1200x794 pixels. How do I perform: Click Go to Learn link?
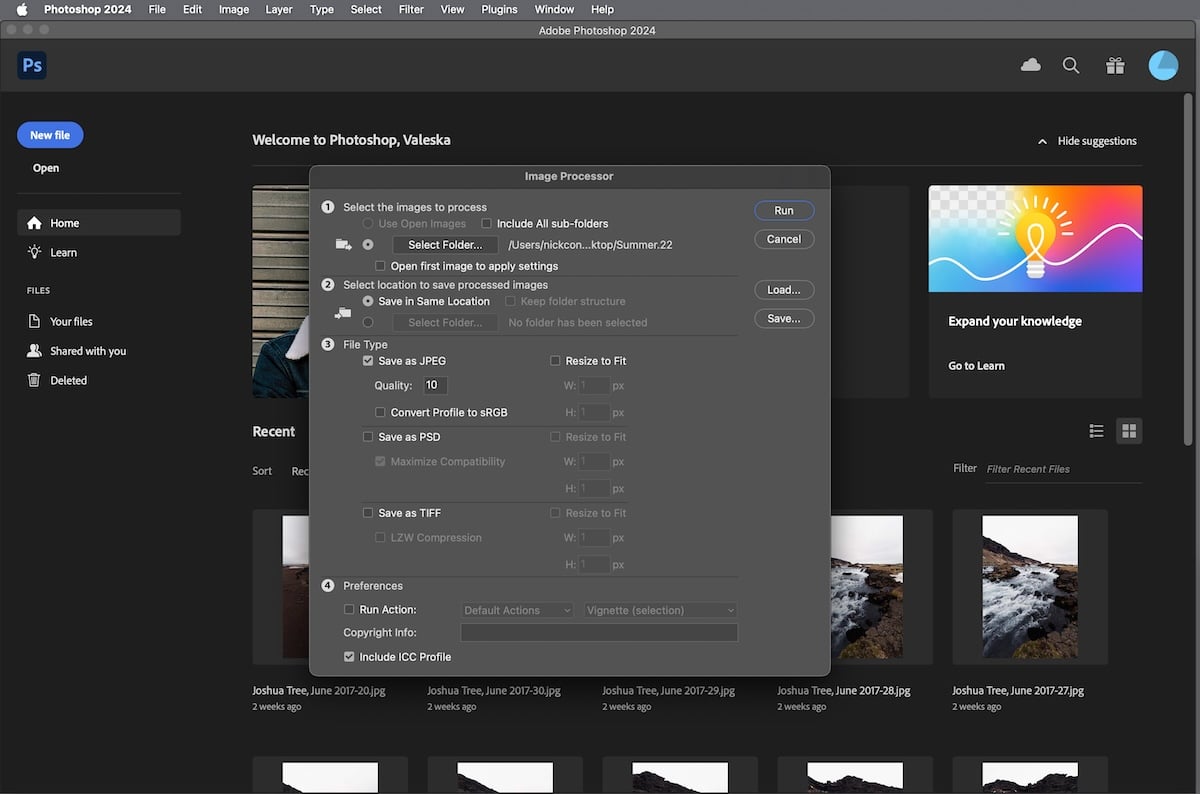976,365
